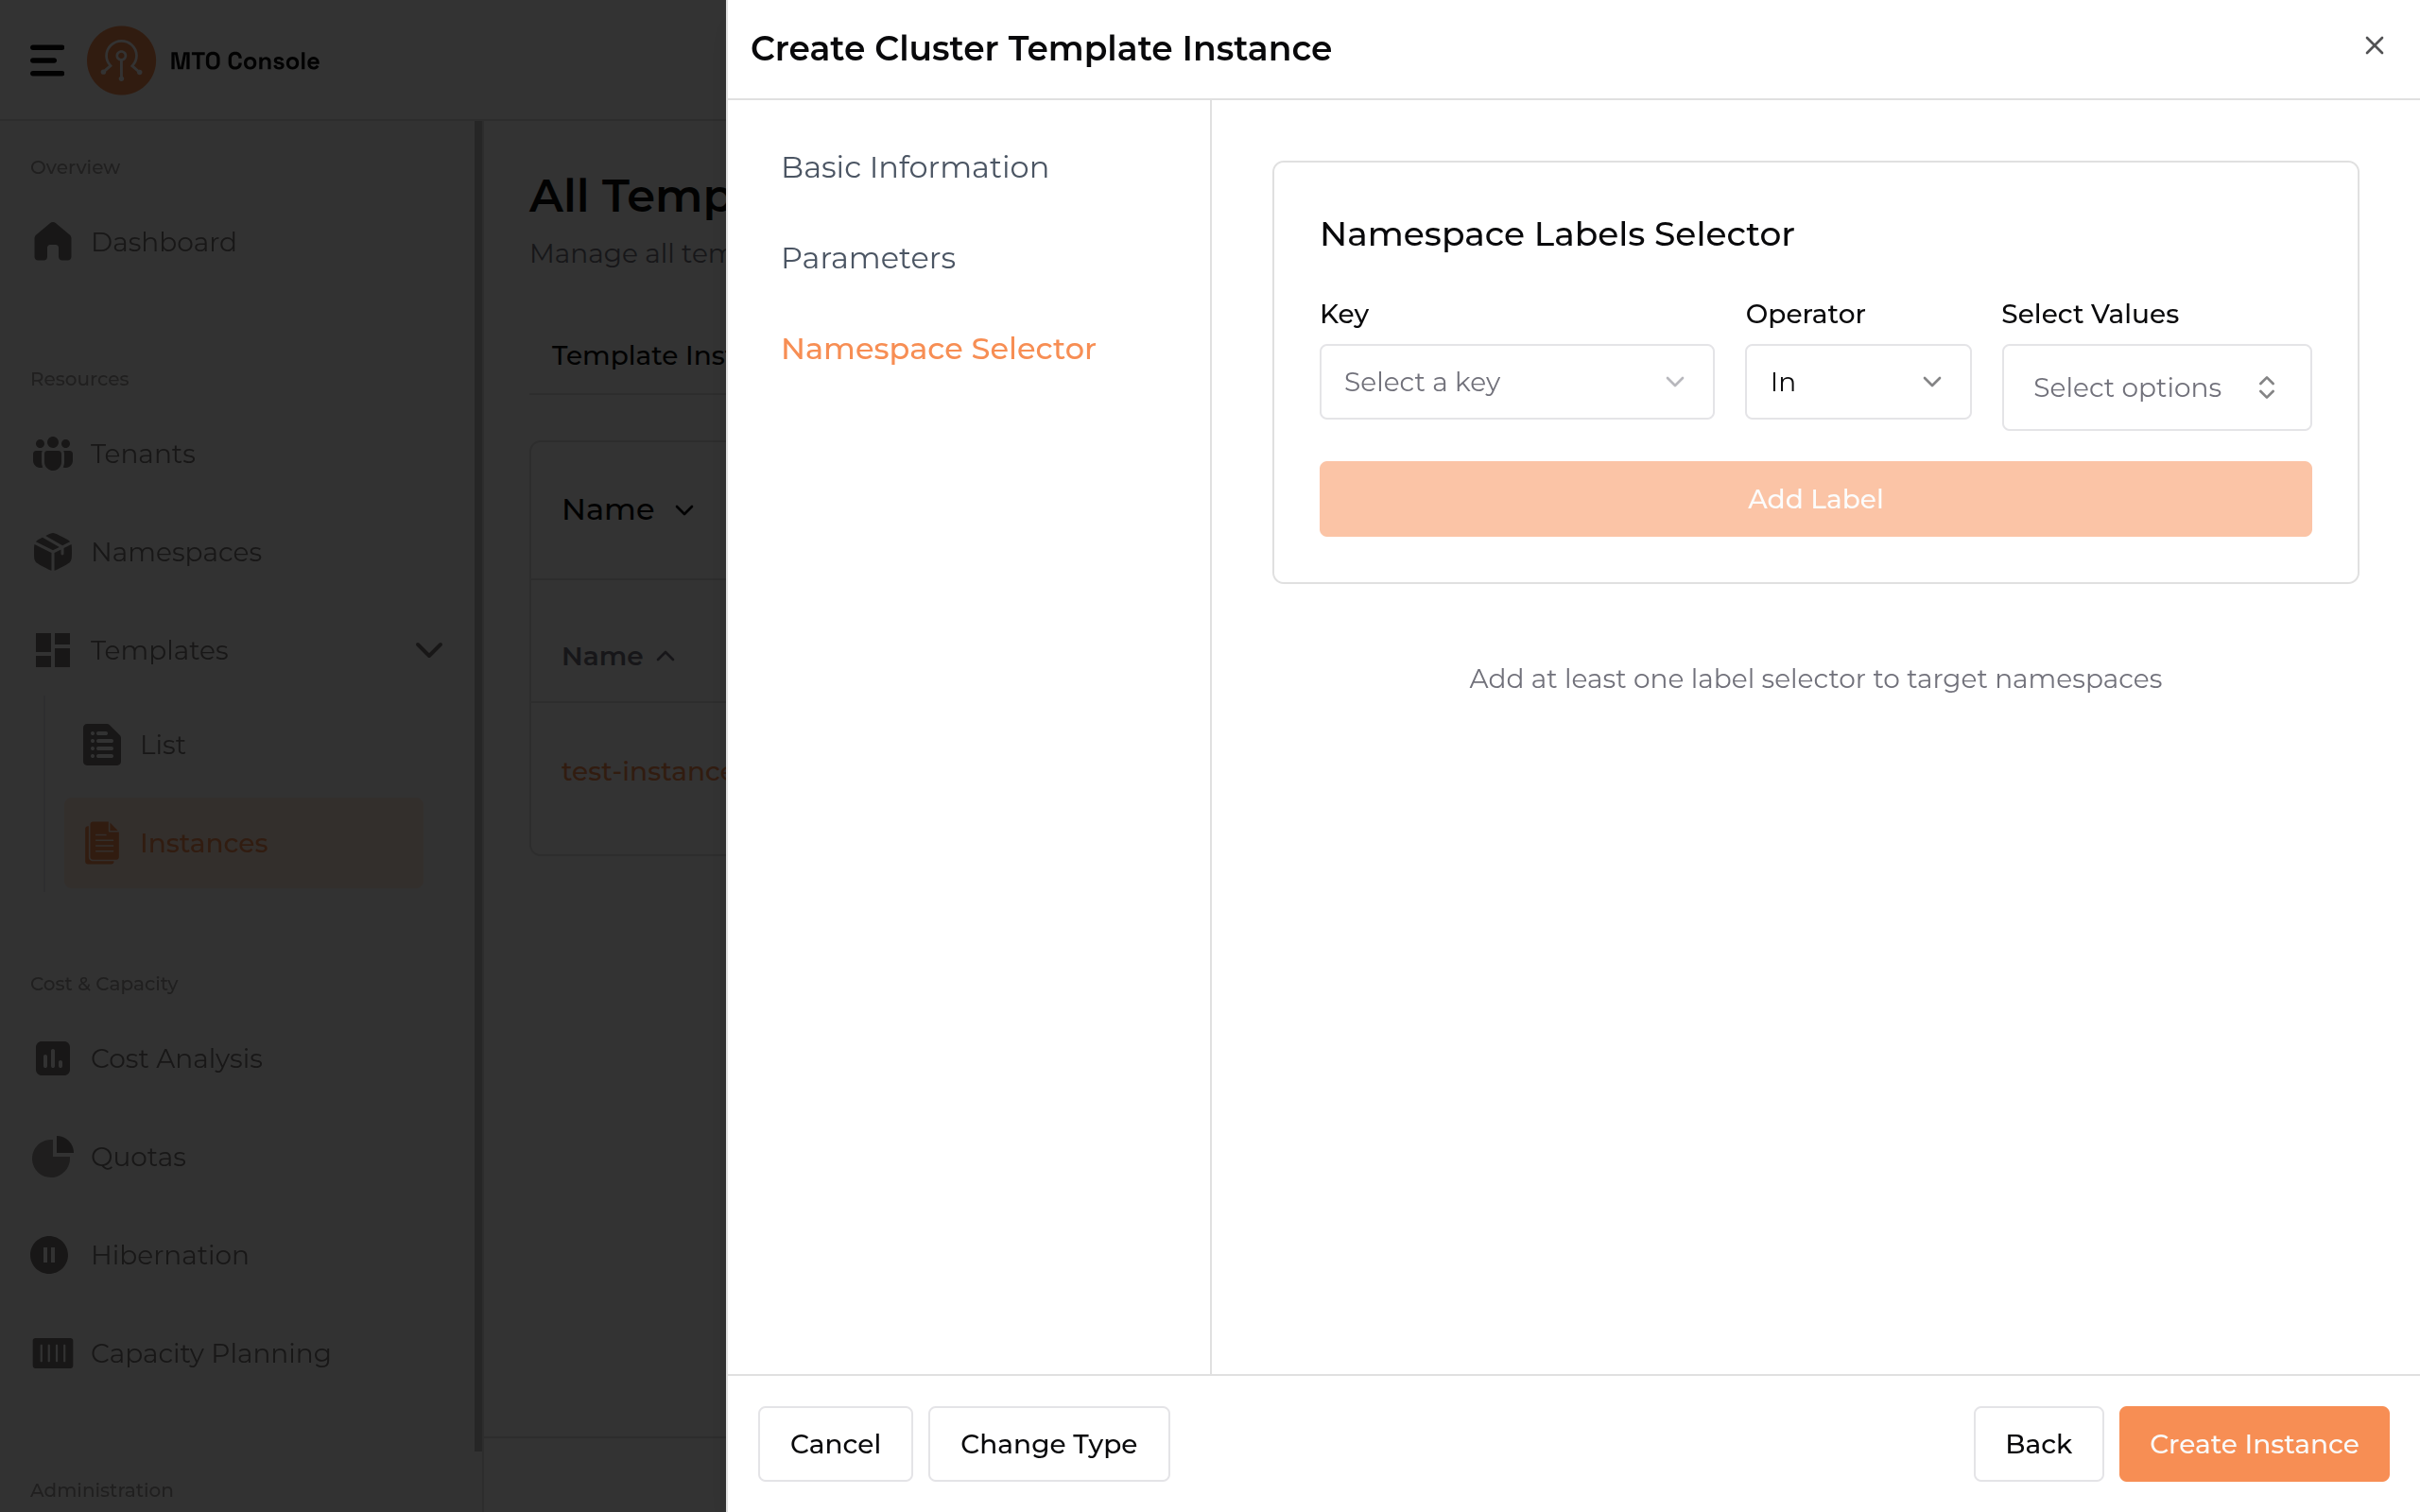
Task: Click the Quotas pie icon
Action: coord(52,1156)
